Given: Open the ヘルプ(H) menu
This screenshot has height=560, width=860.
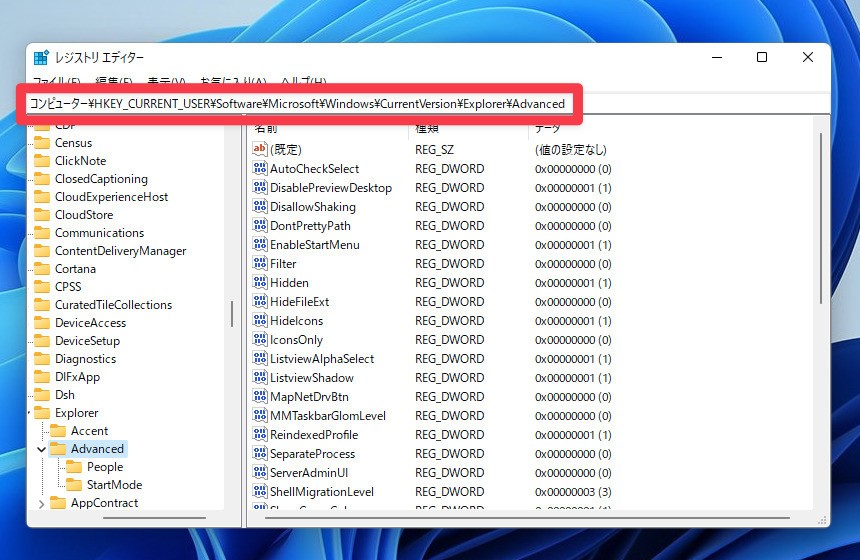Looking at the screenshot, I should tap(303, 81).
